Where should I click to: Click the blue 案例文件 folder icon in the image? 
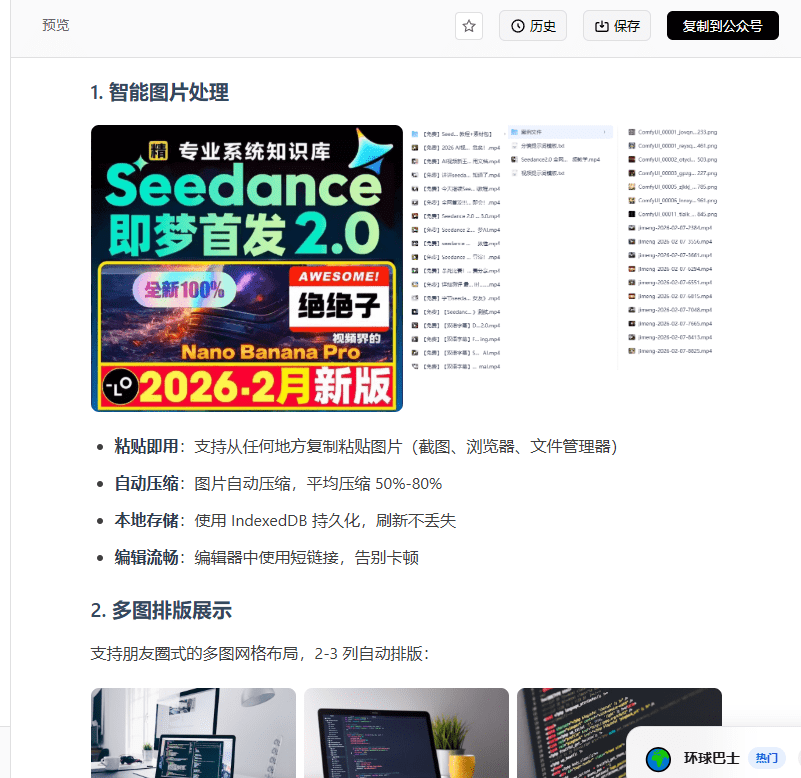[x=513, y=132]
